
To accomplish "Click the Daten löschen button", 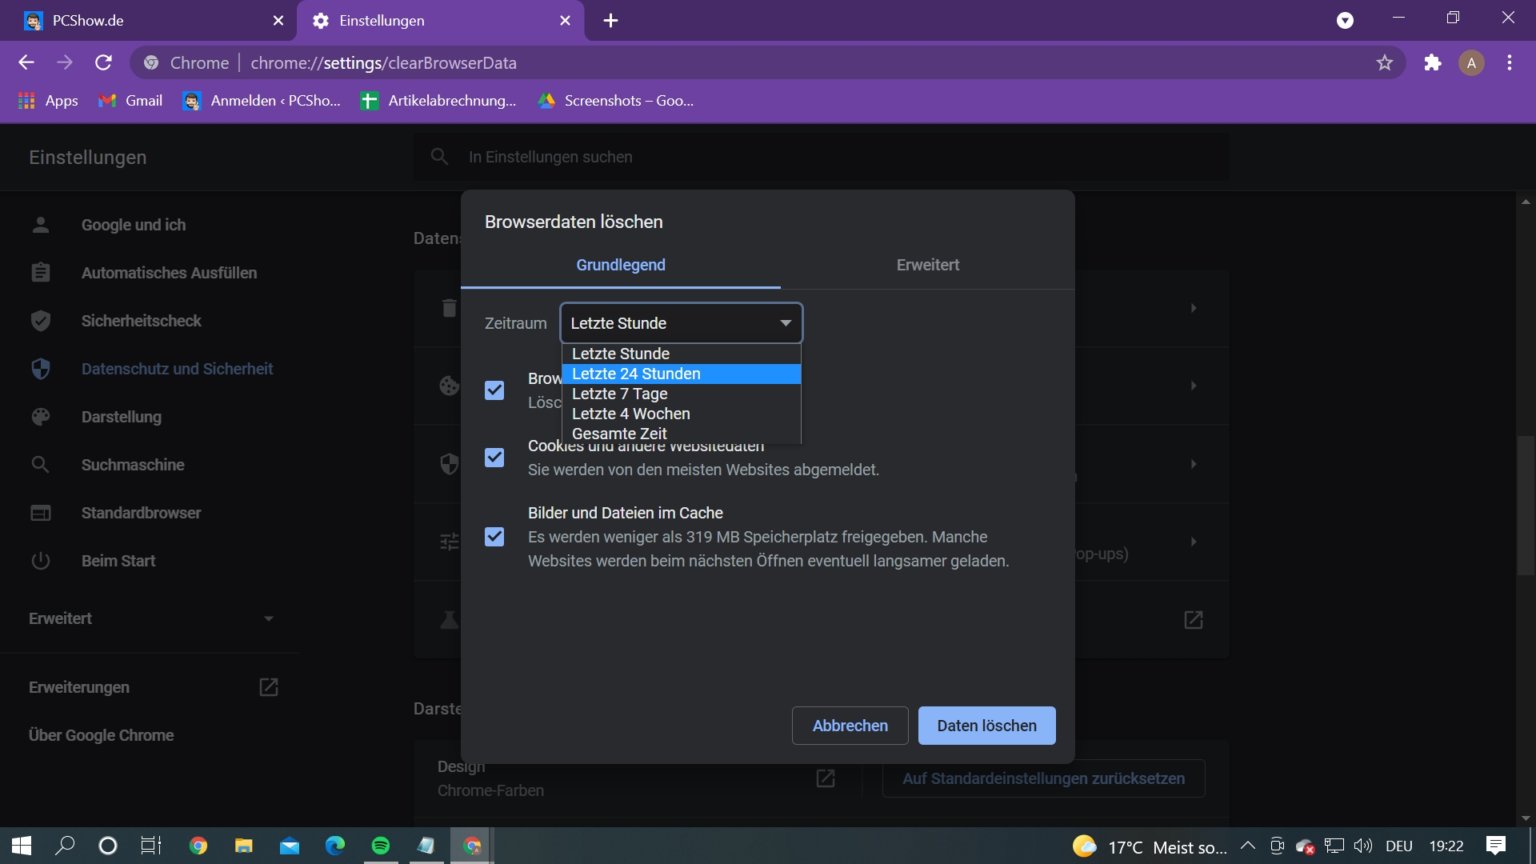I will pos(986,725).
